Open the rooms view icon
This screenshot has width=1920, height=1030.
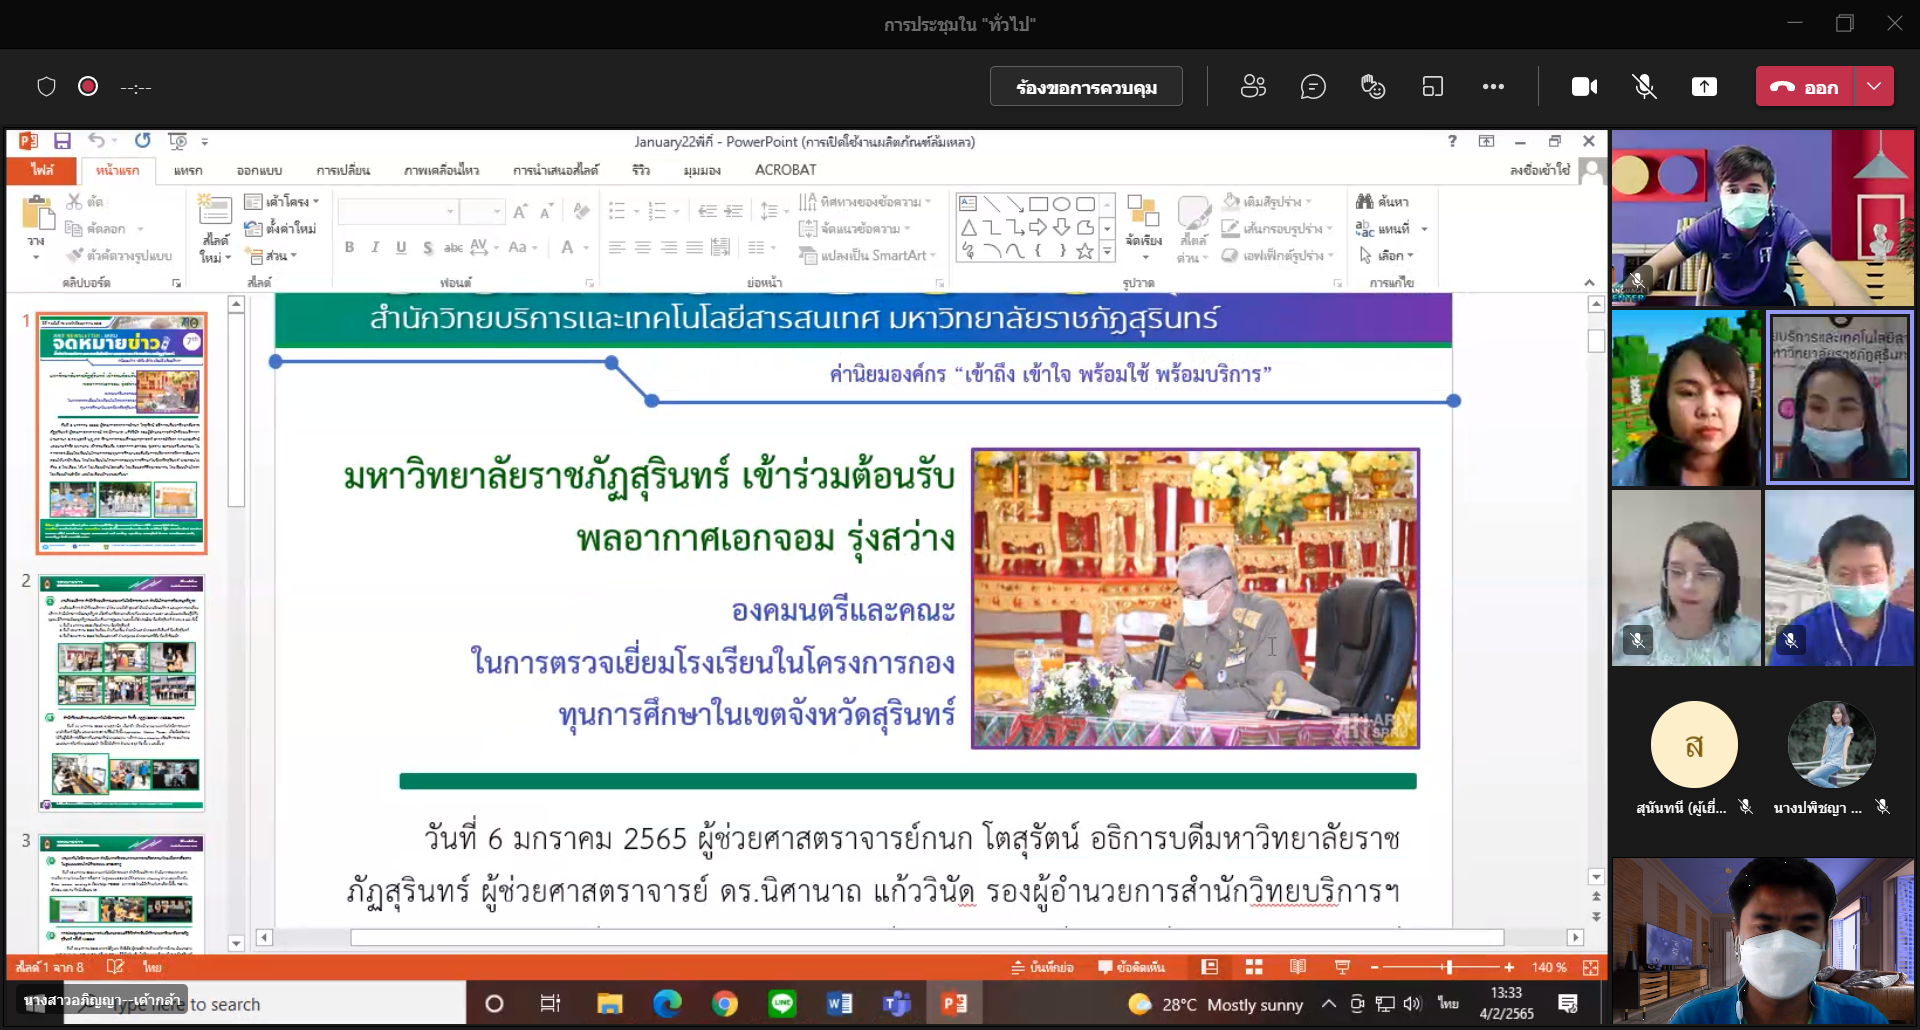(1433, 87)
